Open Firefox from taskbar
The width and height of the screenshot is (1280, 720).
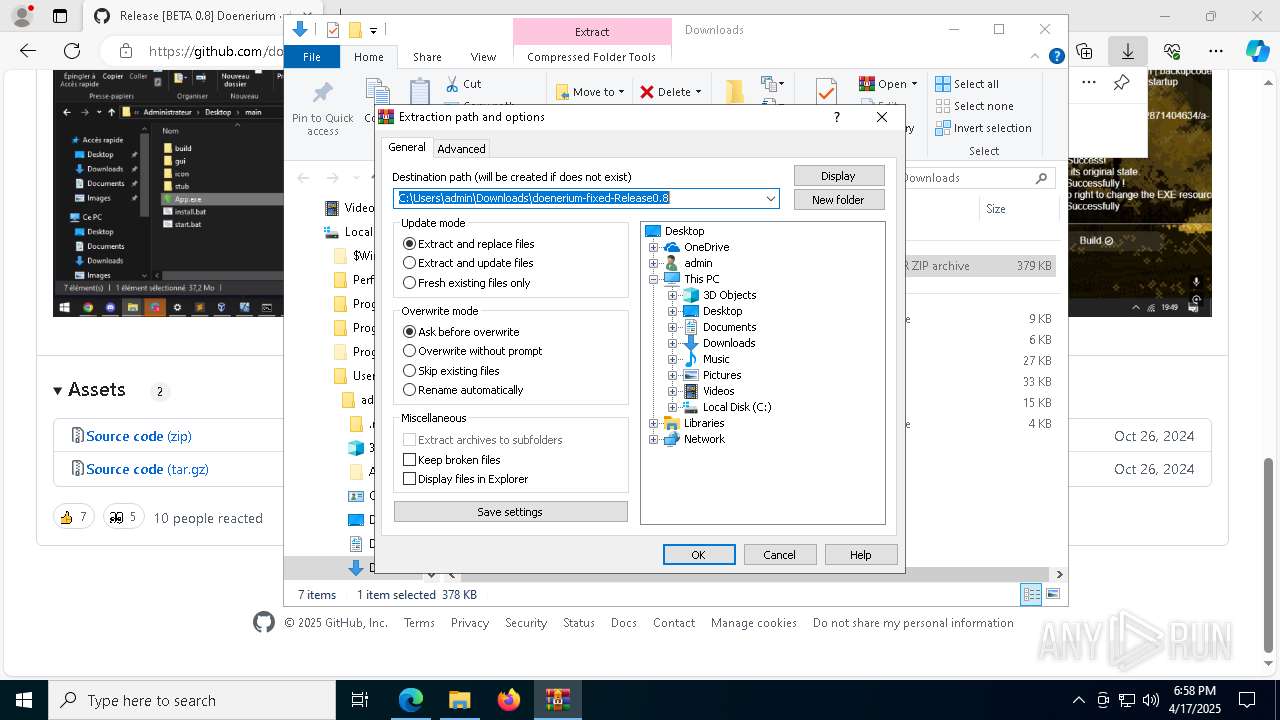point(509,700)
